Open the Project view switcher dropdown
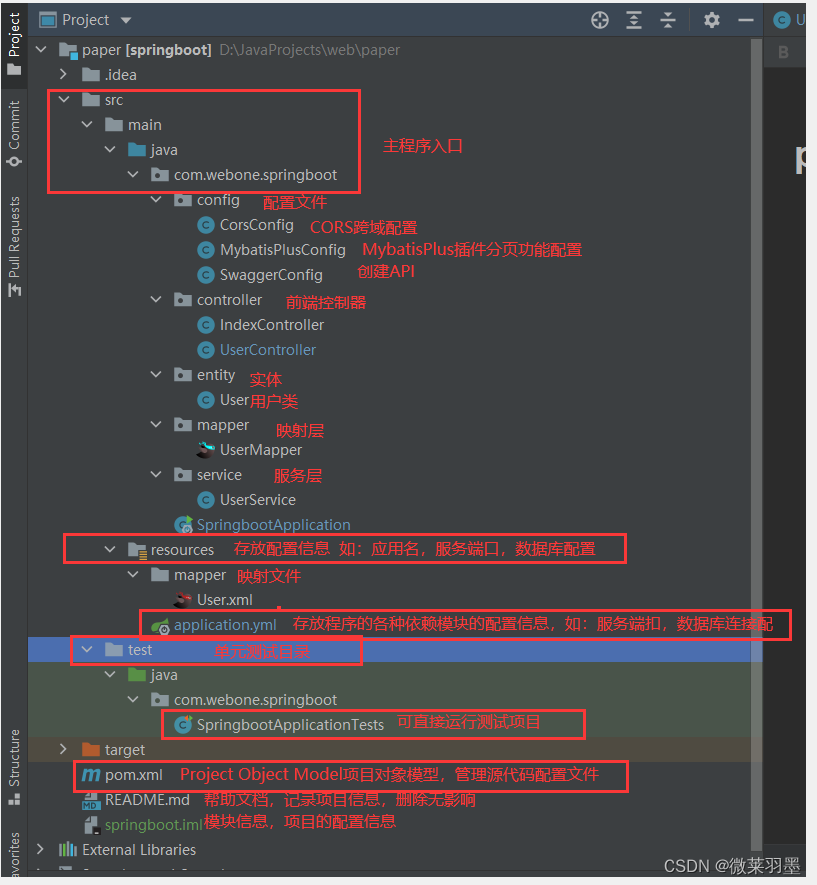Screen dimensions: 817x885 124,19
